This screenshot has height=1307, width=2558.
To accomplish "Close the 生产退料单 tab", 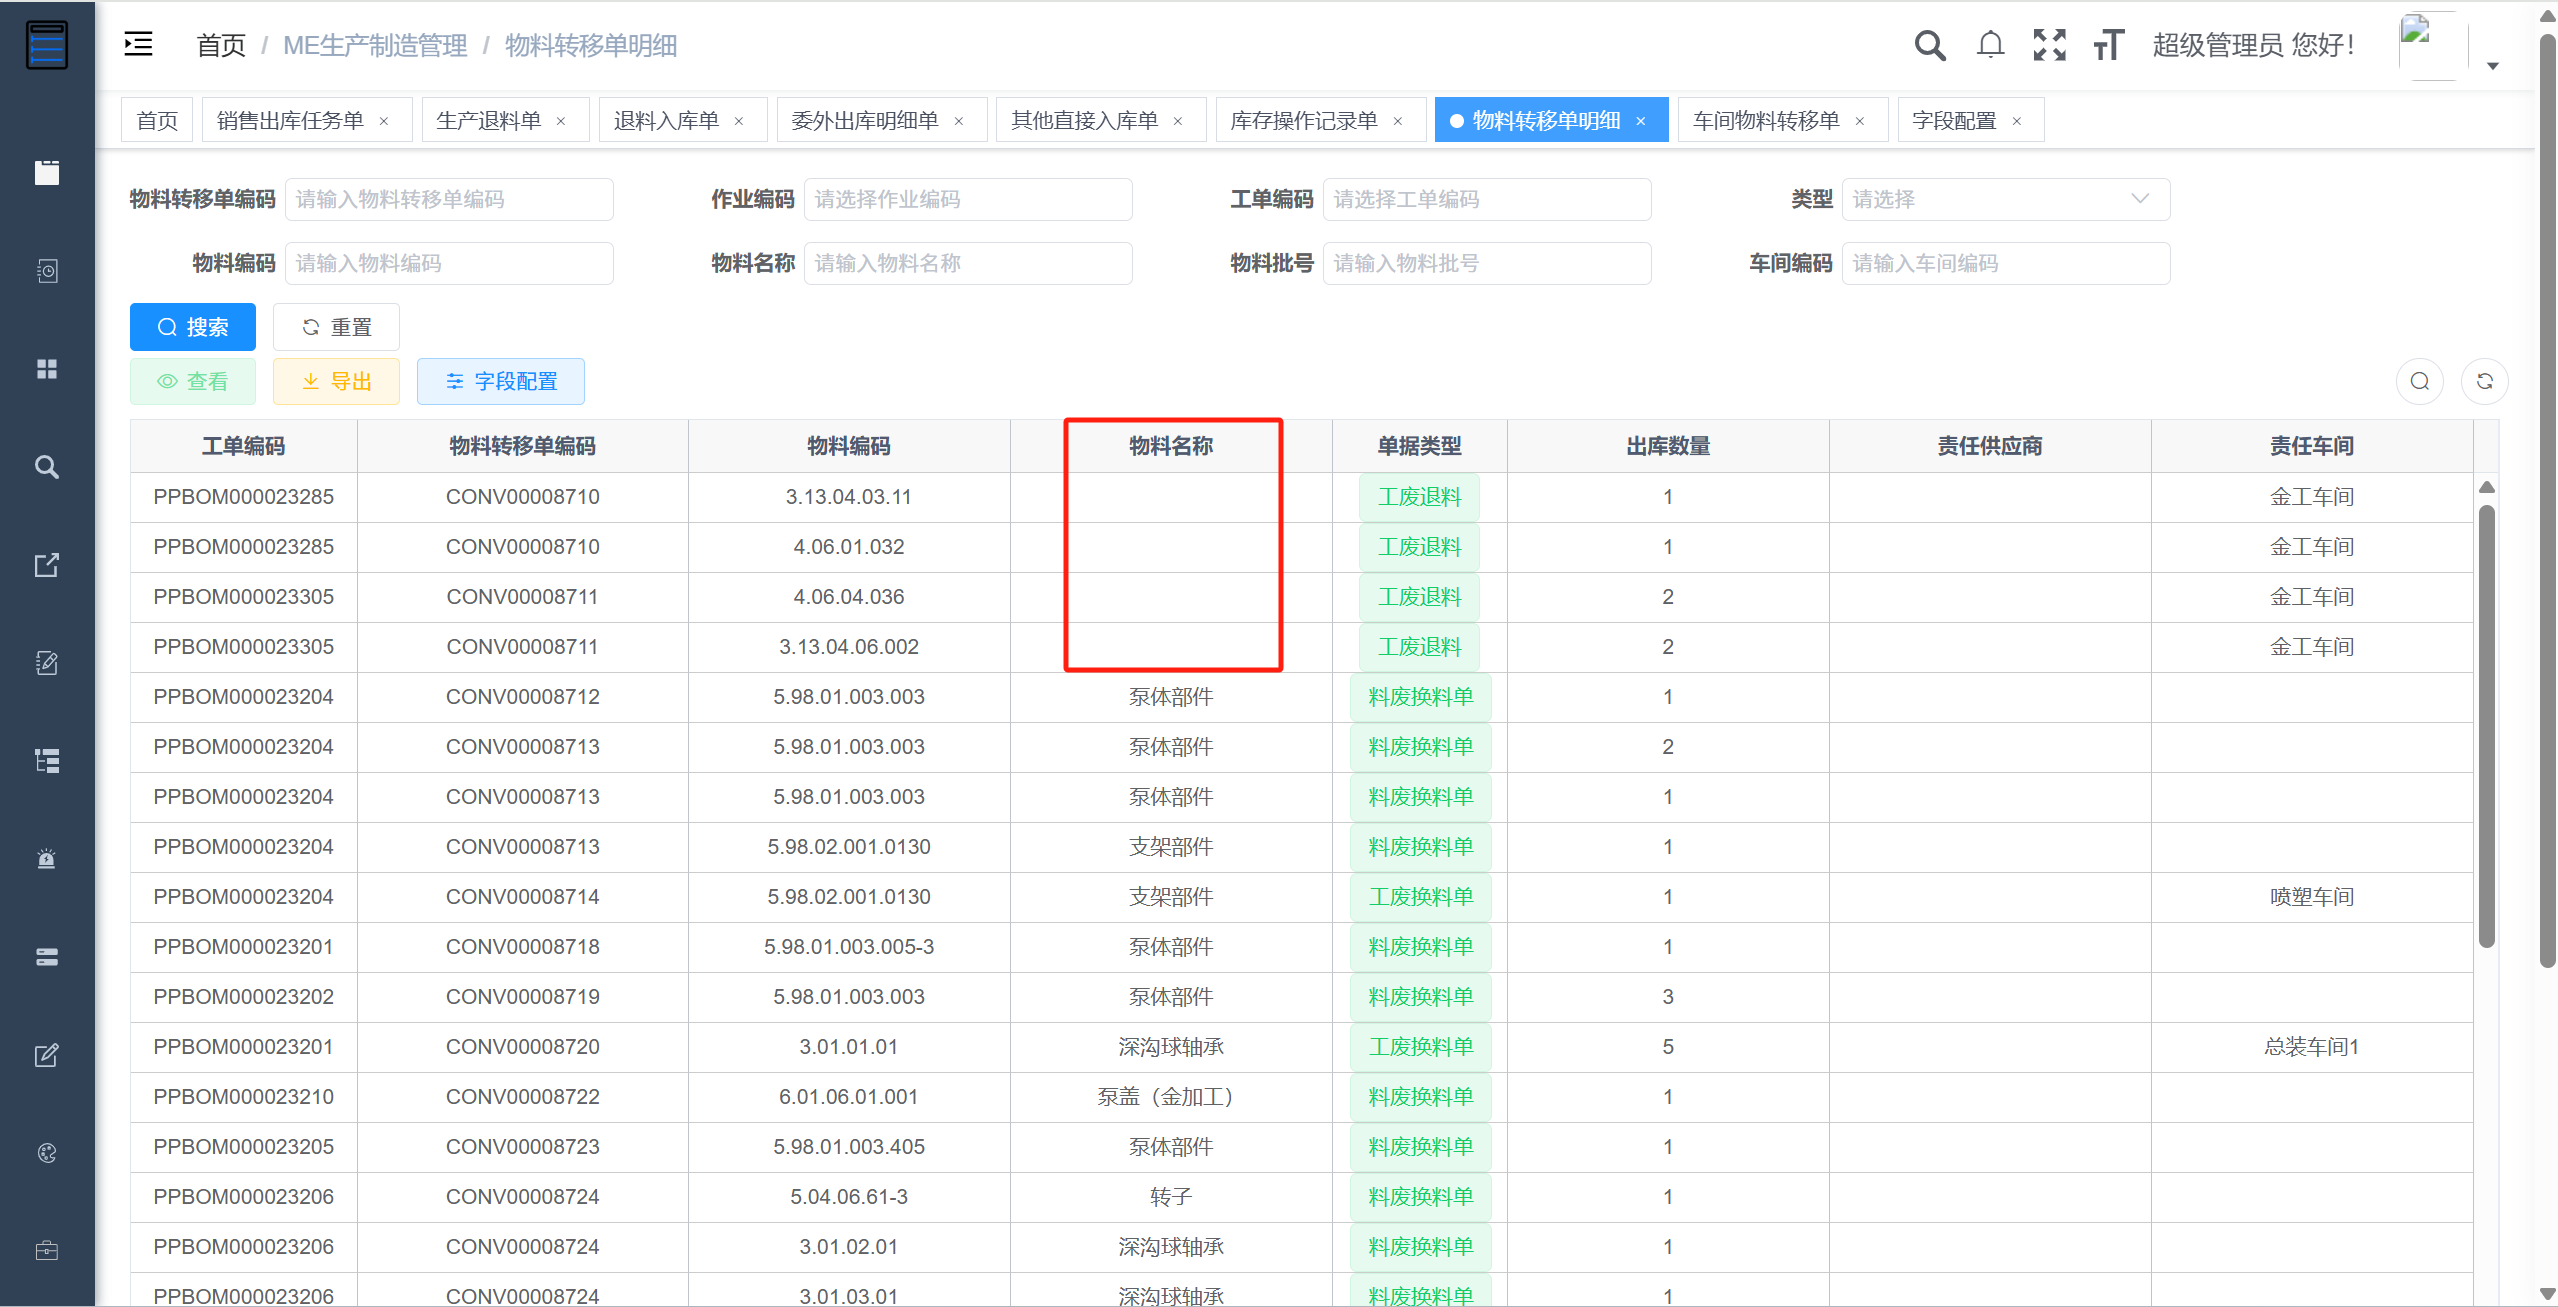I will [x=561, y=121].
